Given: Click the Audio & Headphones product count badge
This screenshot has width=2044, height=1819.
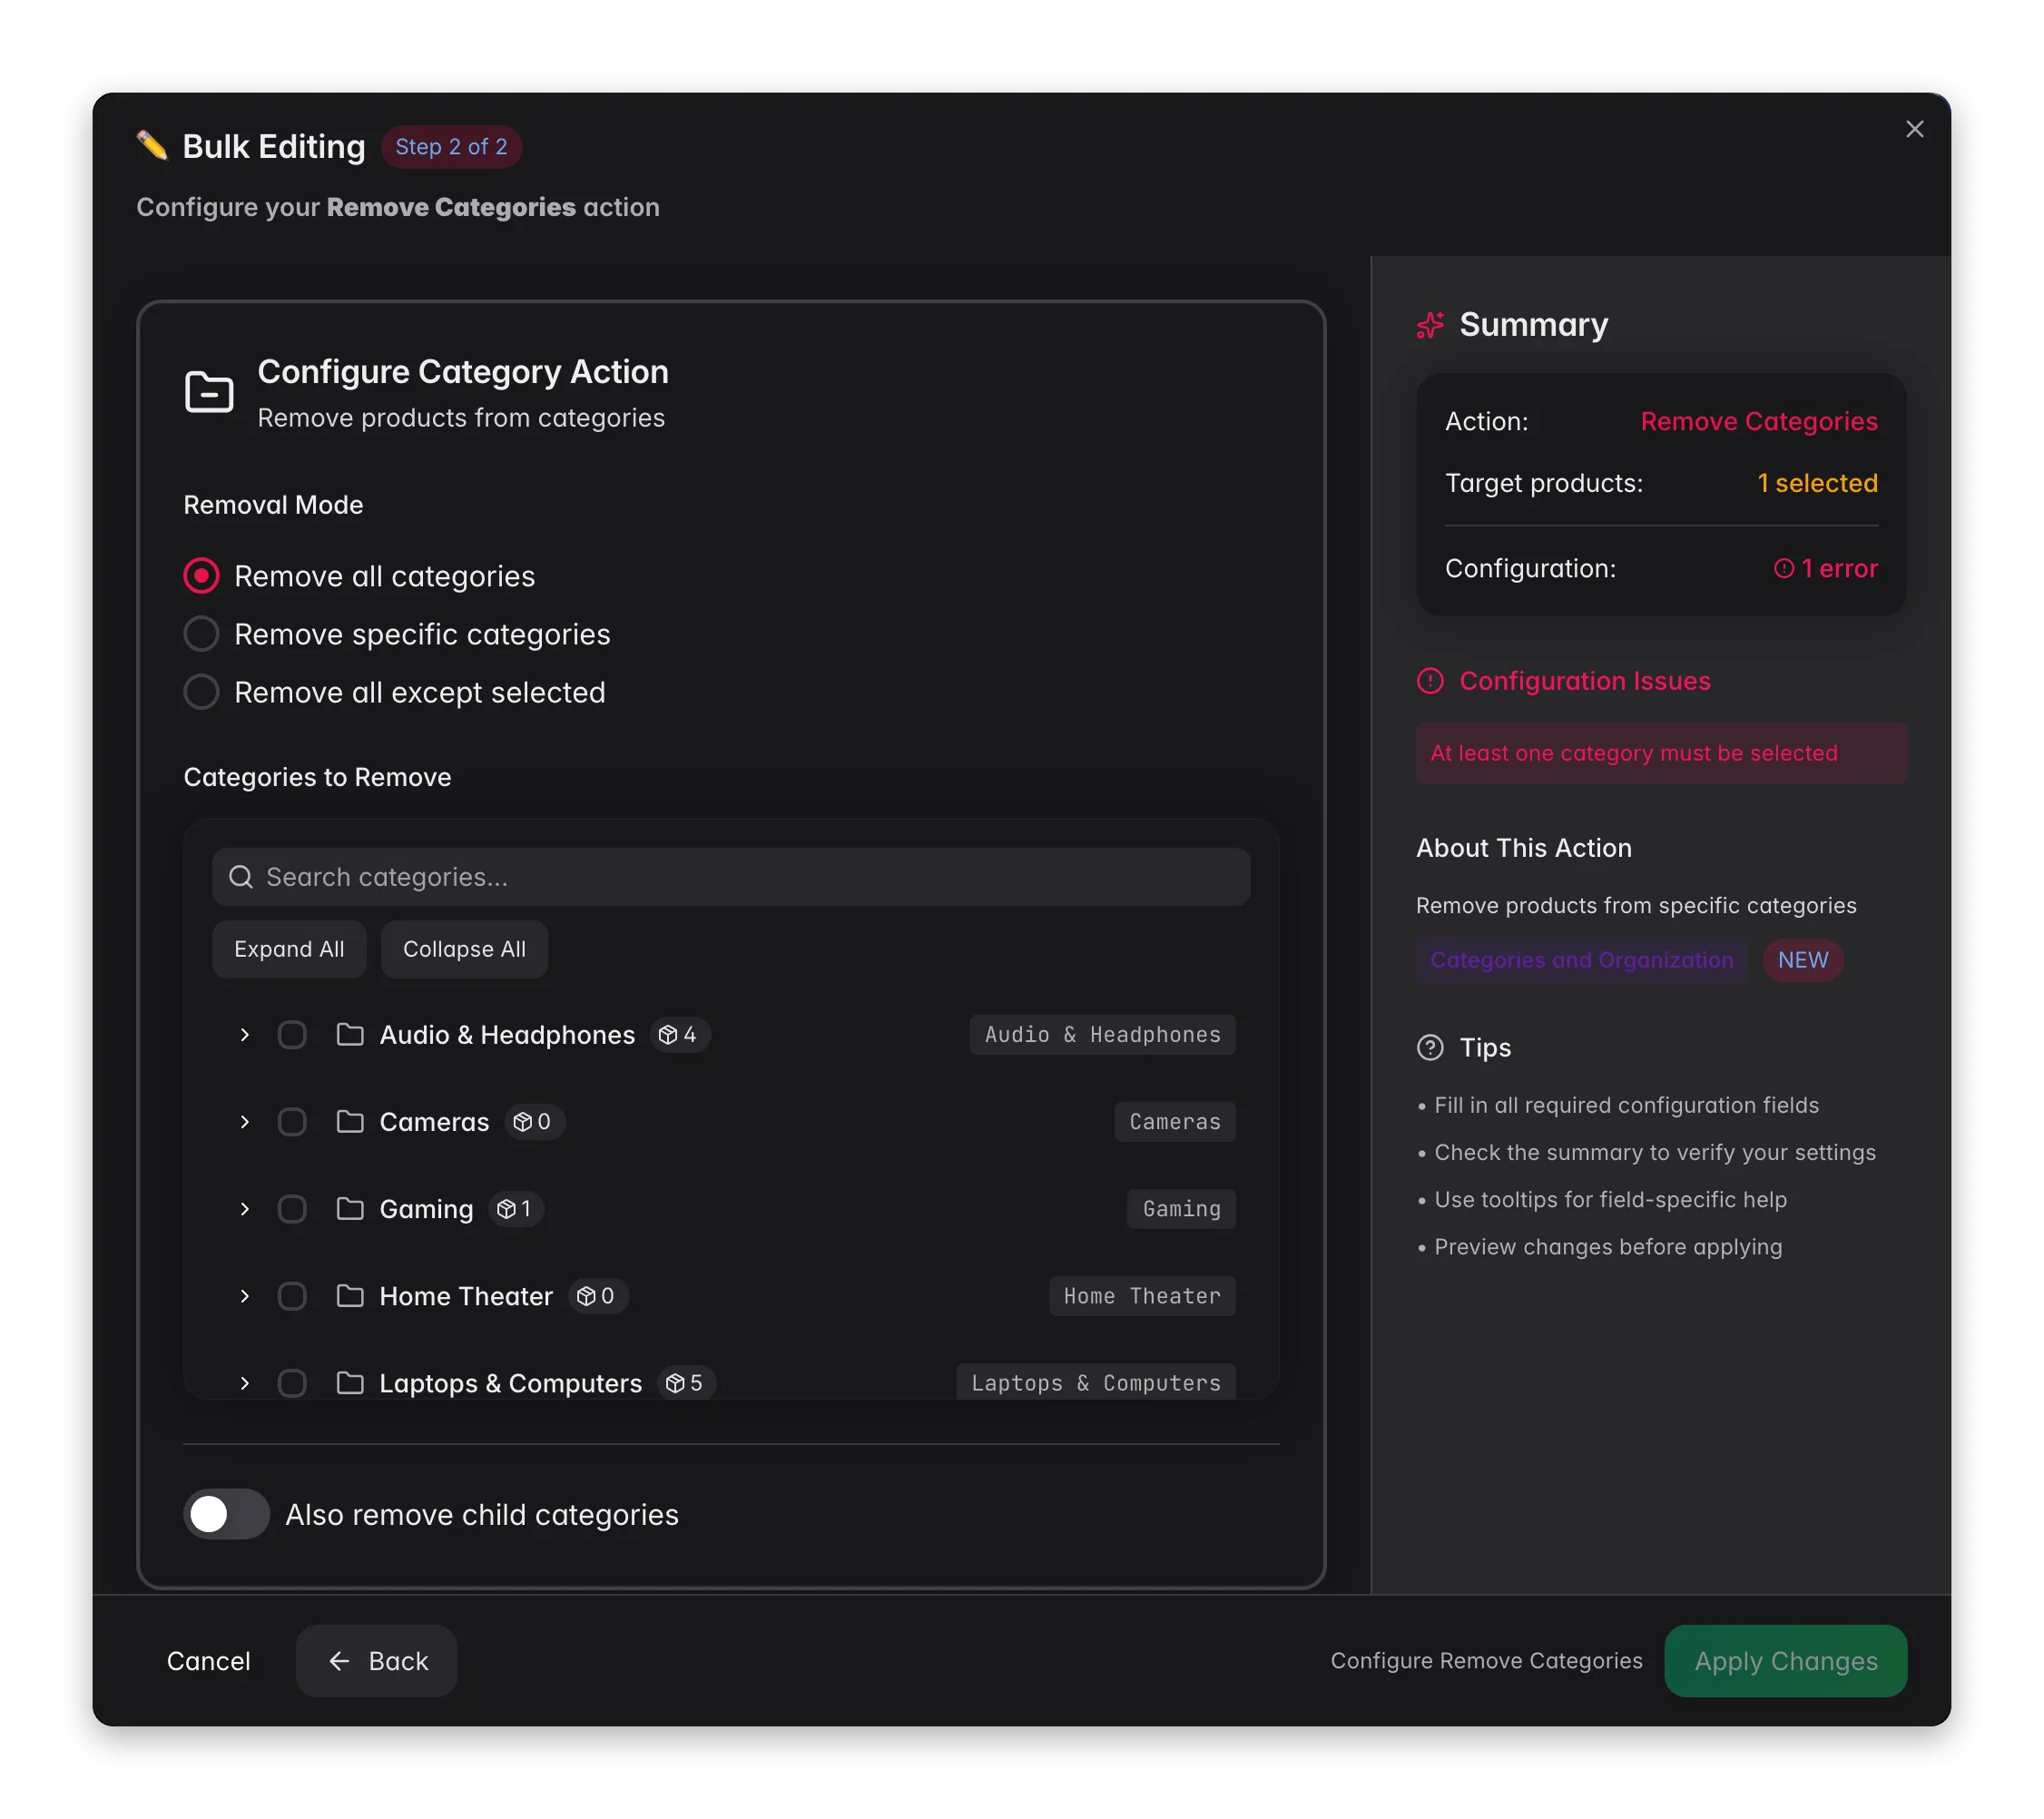Looking at the screenshot, I should click(x=680, y=1034).
